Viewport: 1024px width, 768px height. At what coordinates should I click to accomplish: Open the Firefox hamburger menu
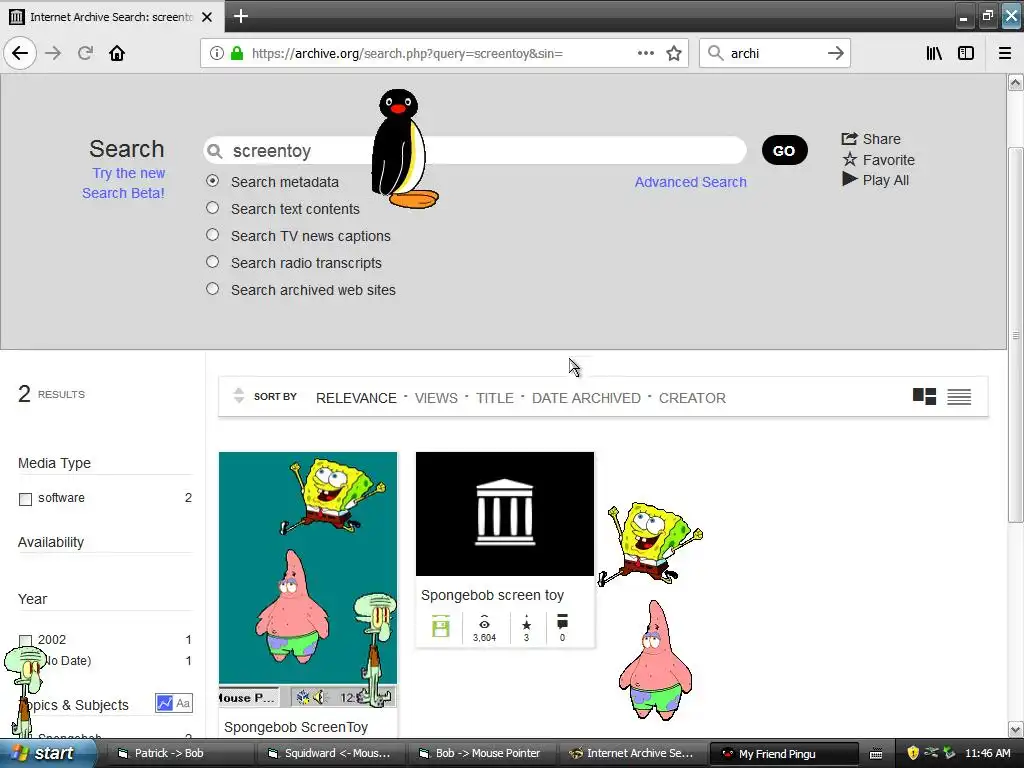tap(1005, 53)
